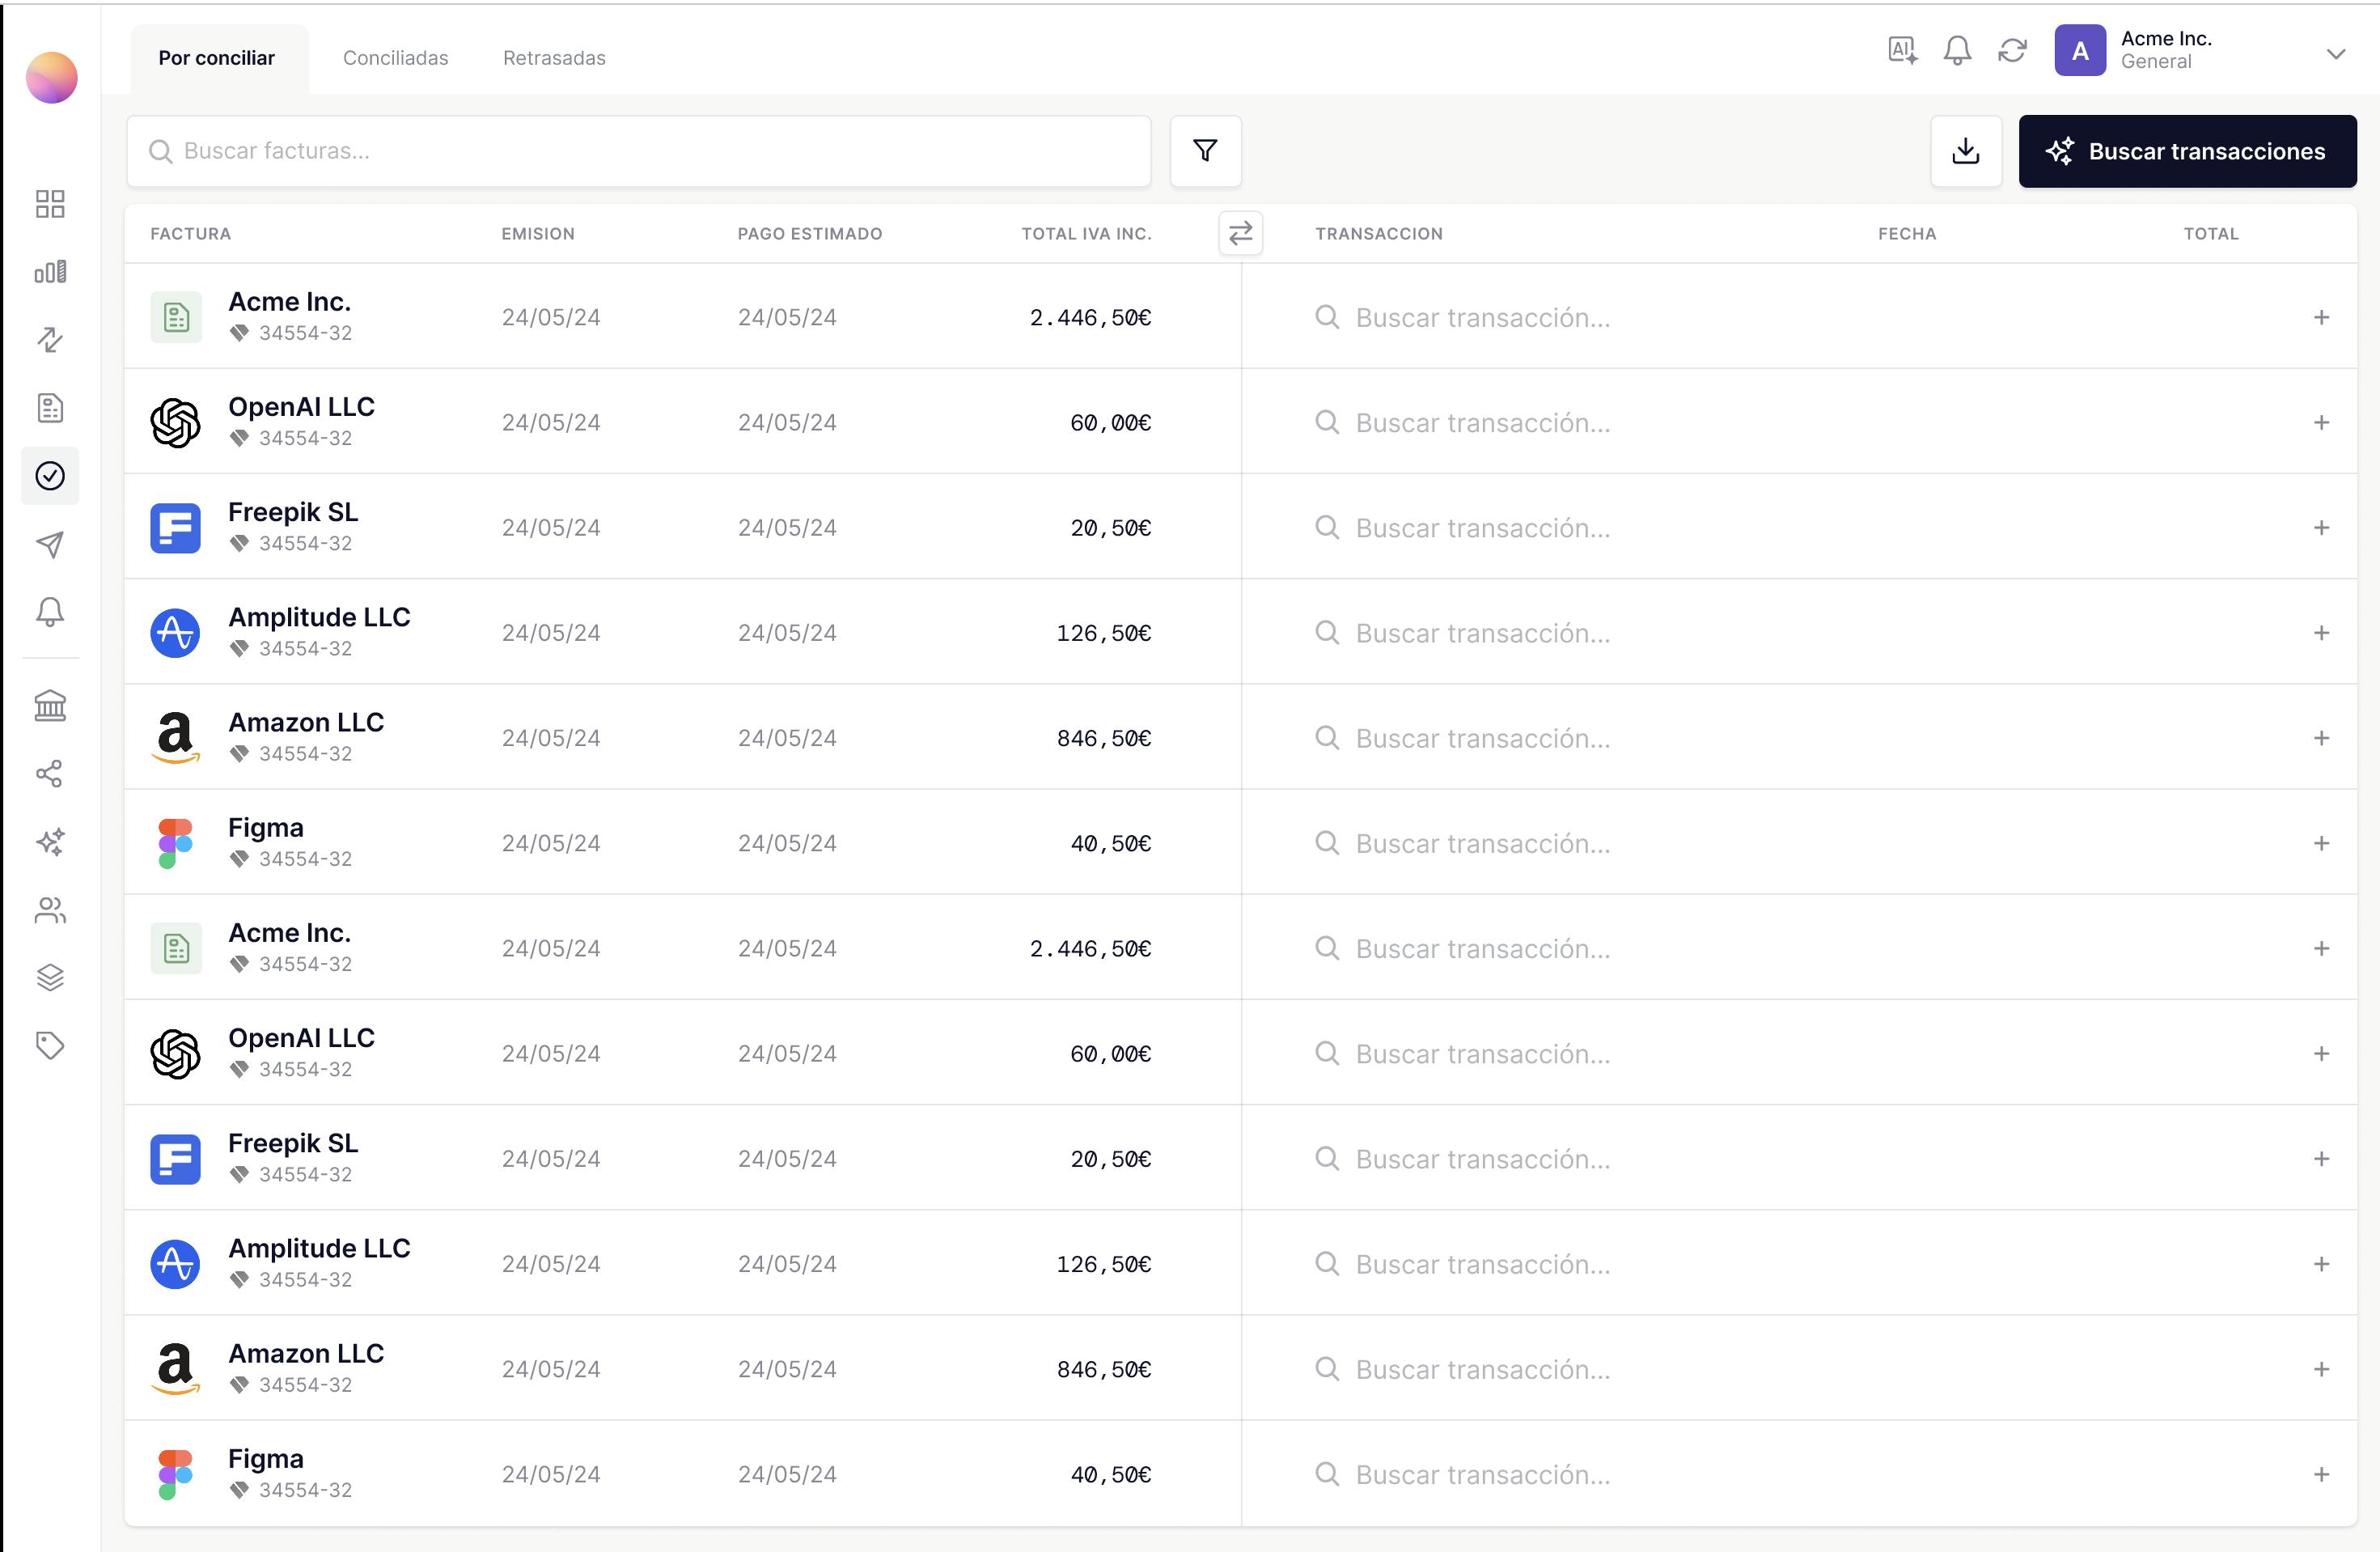Click Buscar transacción field in first Figma row
This screenshot has width=2380, height=1552.
click(1482, 844)
